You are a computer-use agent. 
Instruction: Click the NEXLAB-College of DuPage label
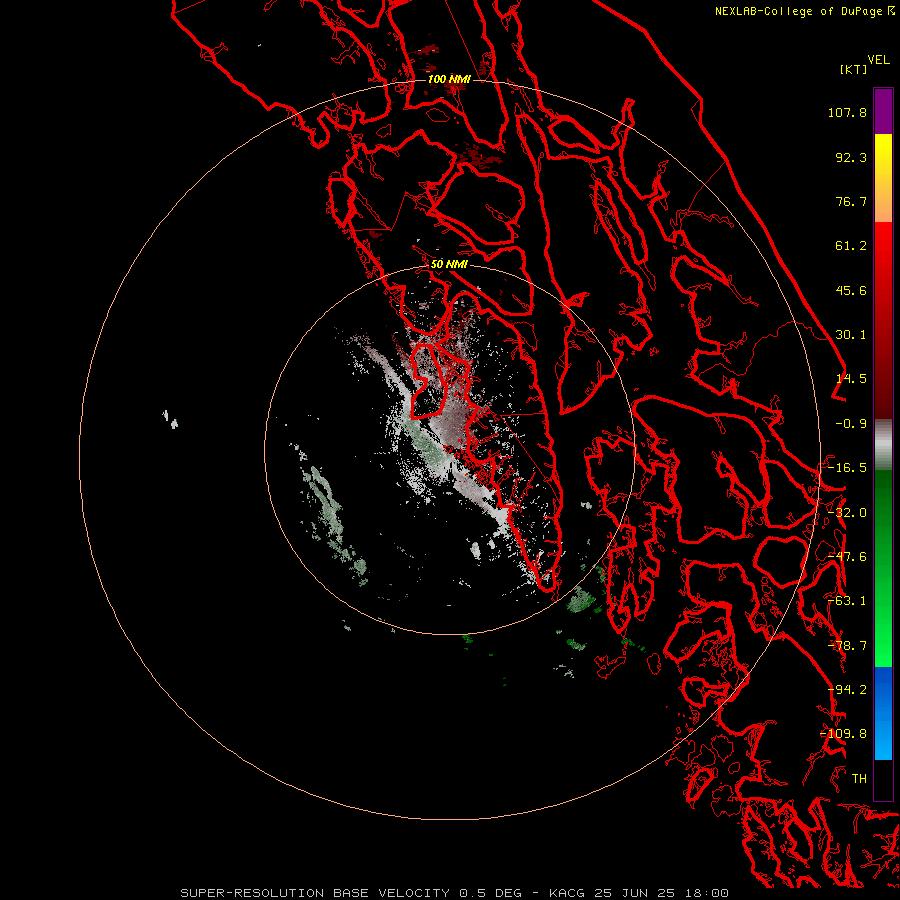pyautogui.click(x=799, y=11)
